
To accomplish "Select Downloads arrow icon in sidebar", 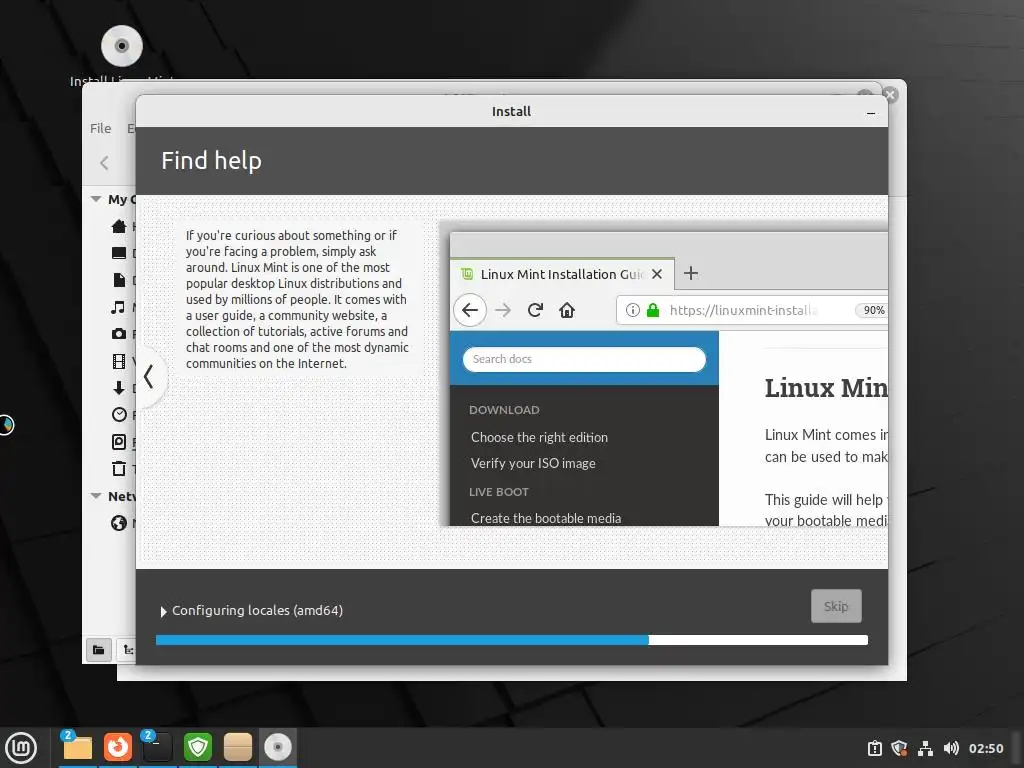I will (x=119, y=388).
